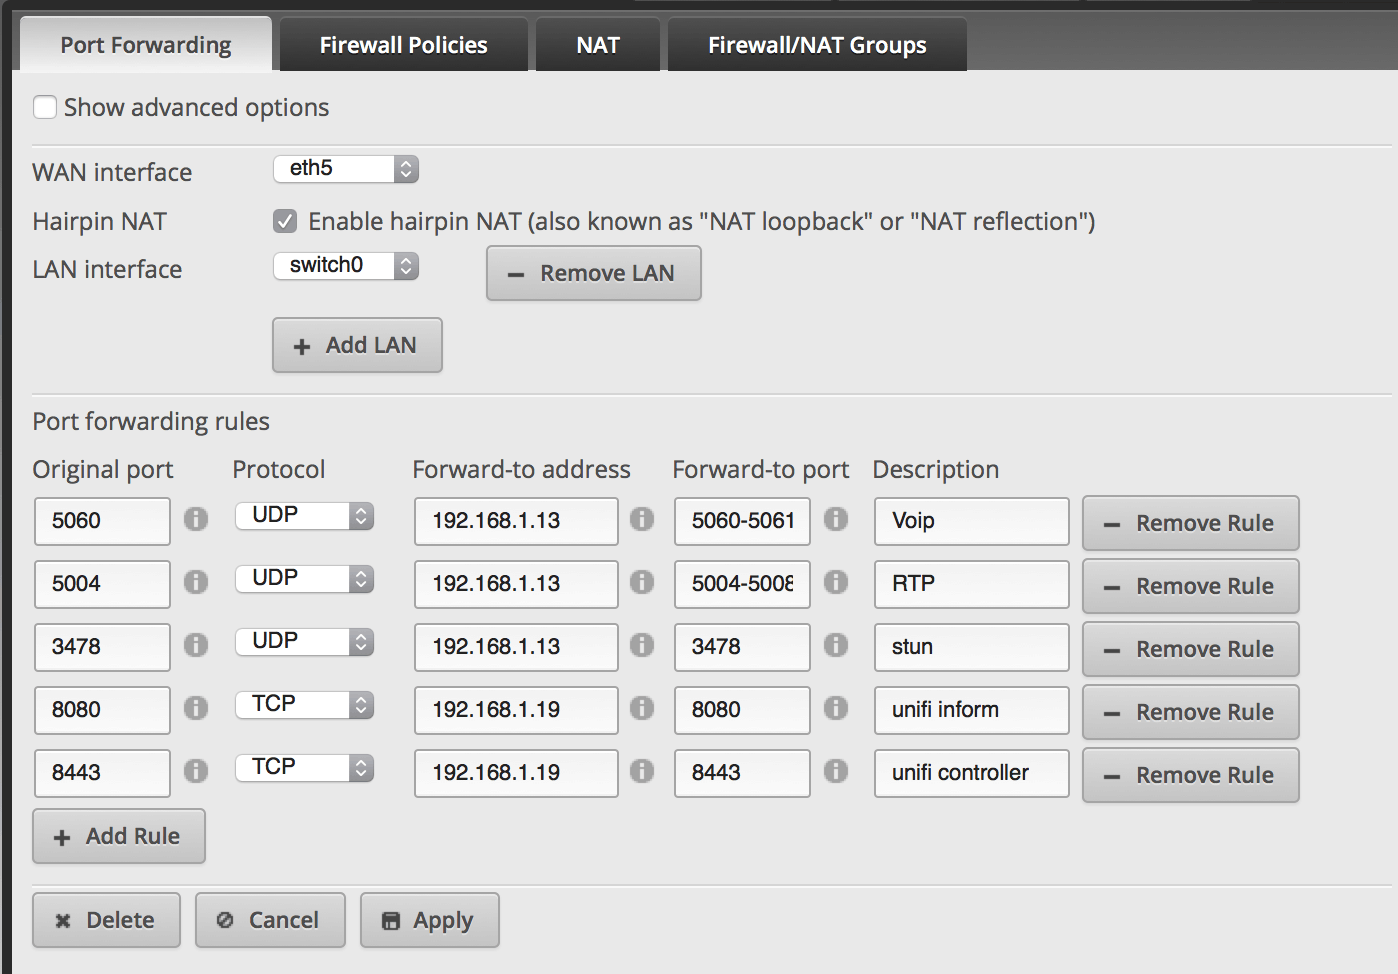
Task: Click info icon beside original port 8443
Action: pyautogui.click(x=196, y=771)
